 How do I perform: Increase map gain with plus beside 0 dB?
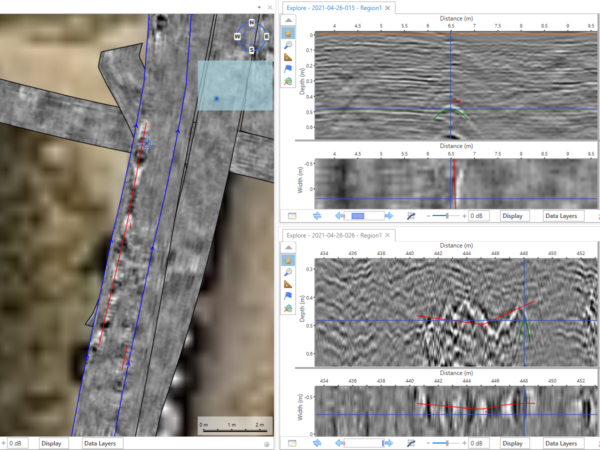coord(3,443)
